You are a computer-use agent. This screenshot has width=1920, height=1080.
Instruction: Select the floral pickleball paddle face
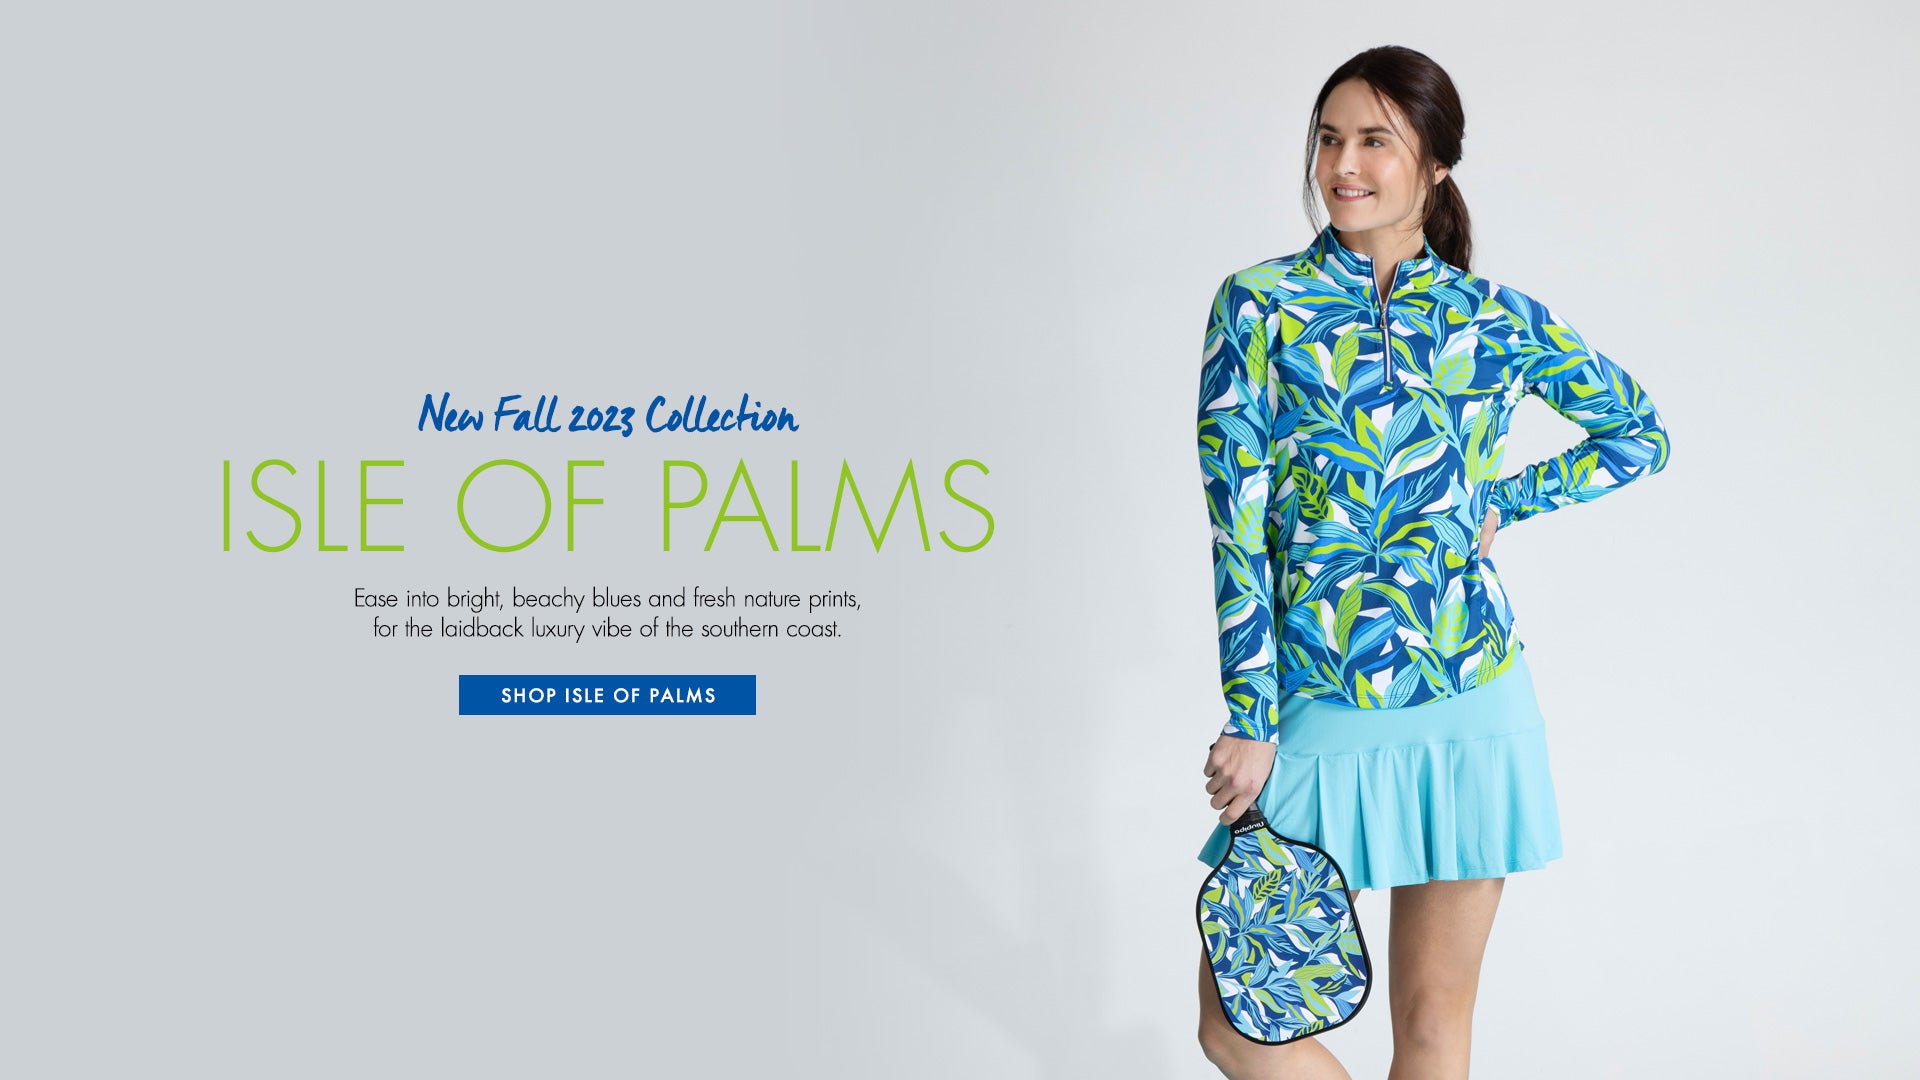[x=1283, y=937]
